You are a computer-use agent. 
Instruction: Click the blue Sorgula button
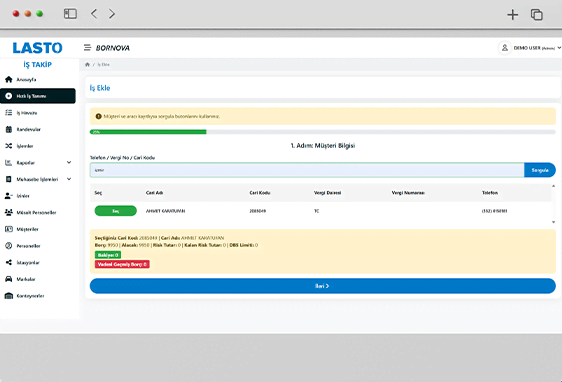pos(540,170)
